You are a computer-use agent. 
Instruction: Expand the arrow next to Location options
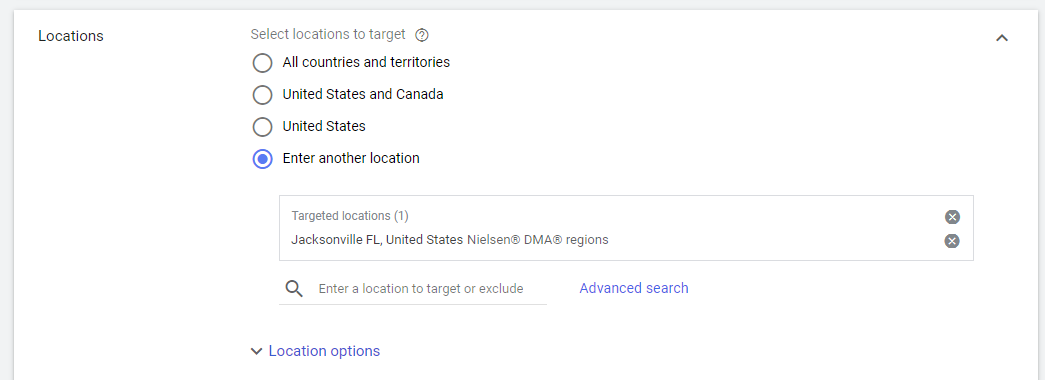[257, 351]
